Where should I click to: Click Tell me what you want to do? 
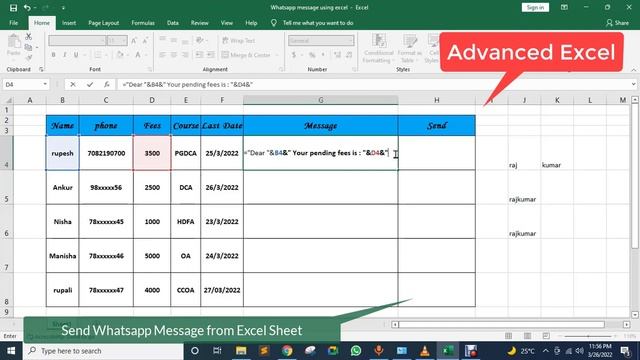[318, 23]
